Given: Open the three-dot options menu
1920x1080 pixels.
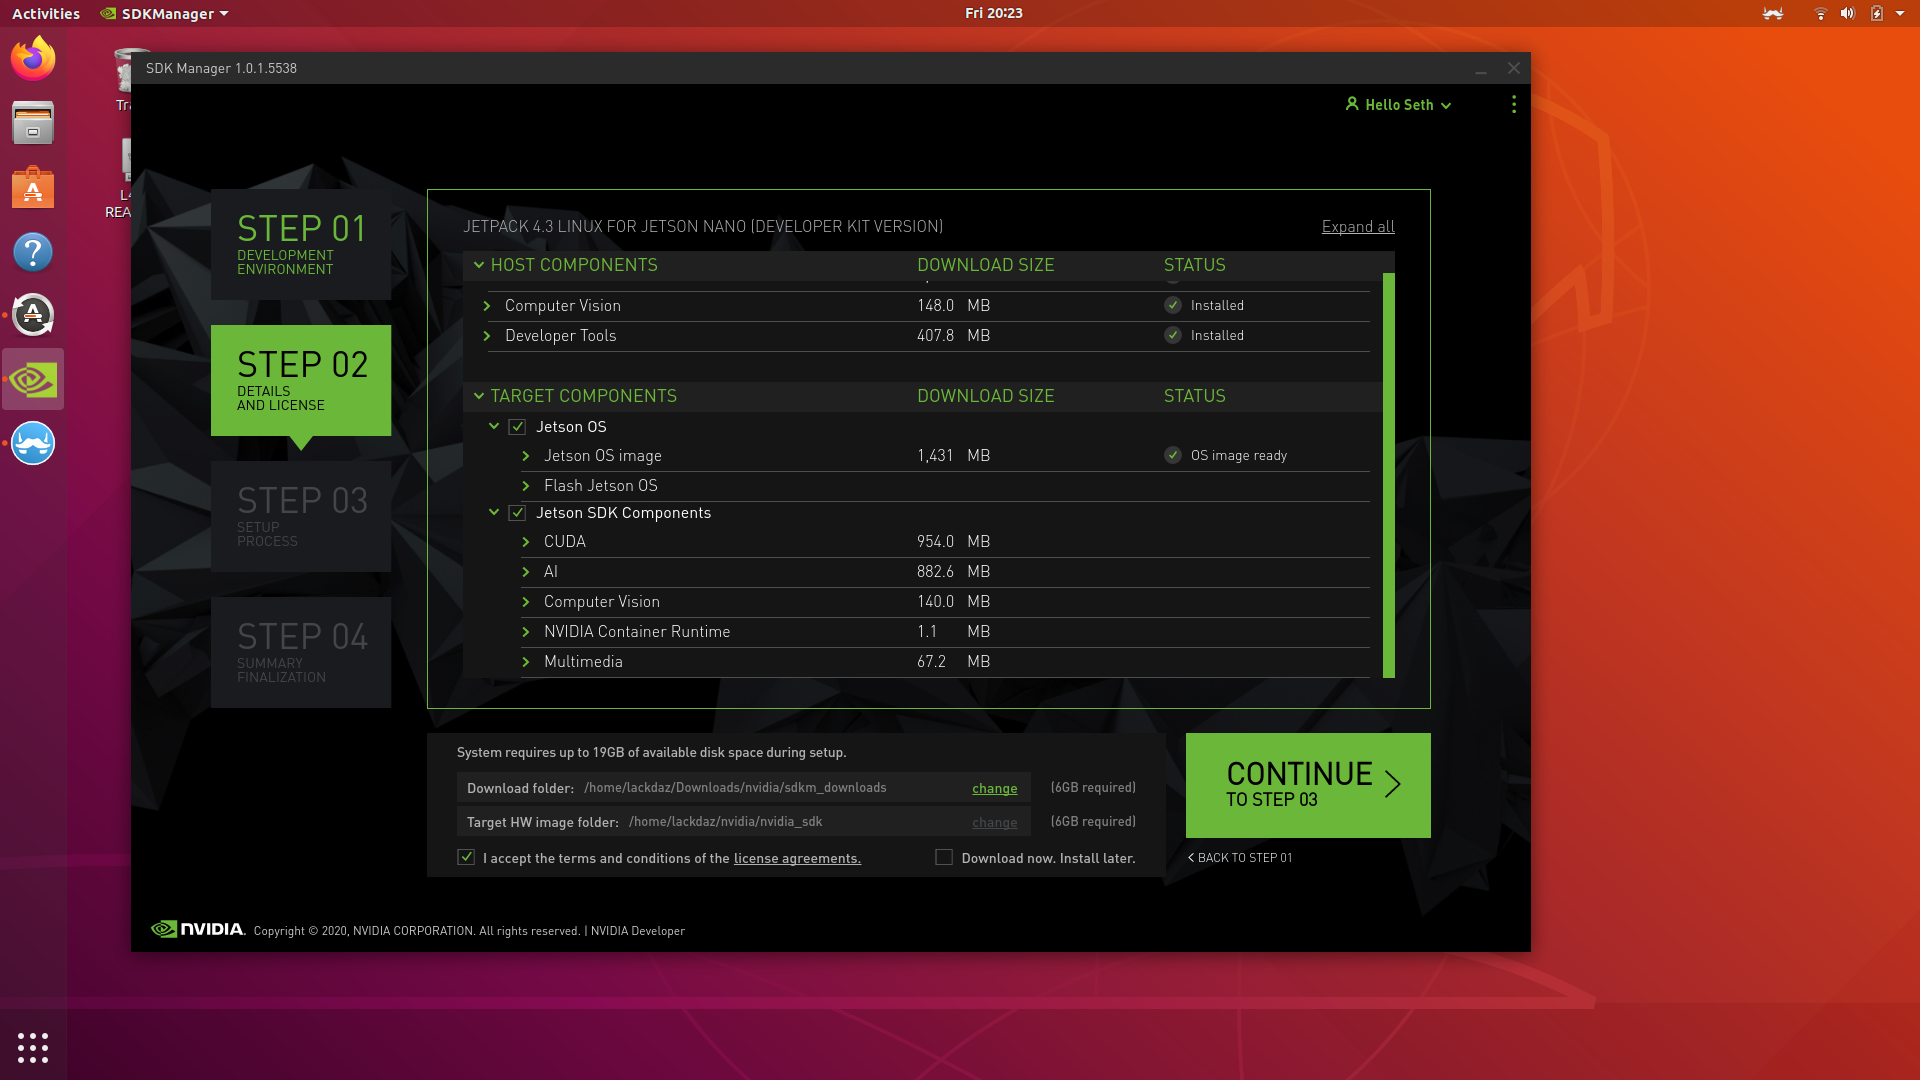Looking at the screenshot, I should click(1513, 105).
